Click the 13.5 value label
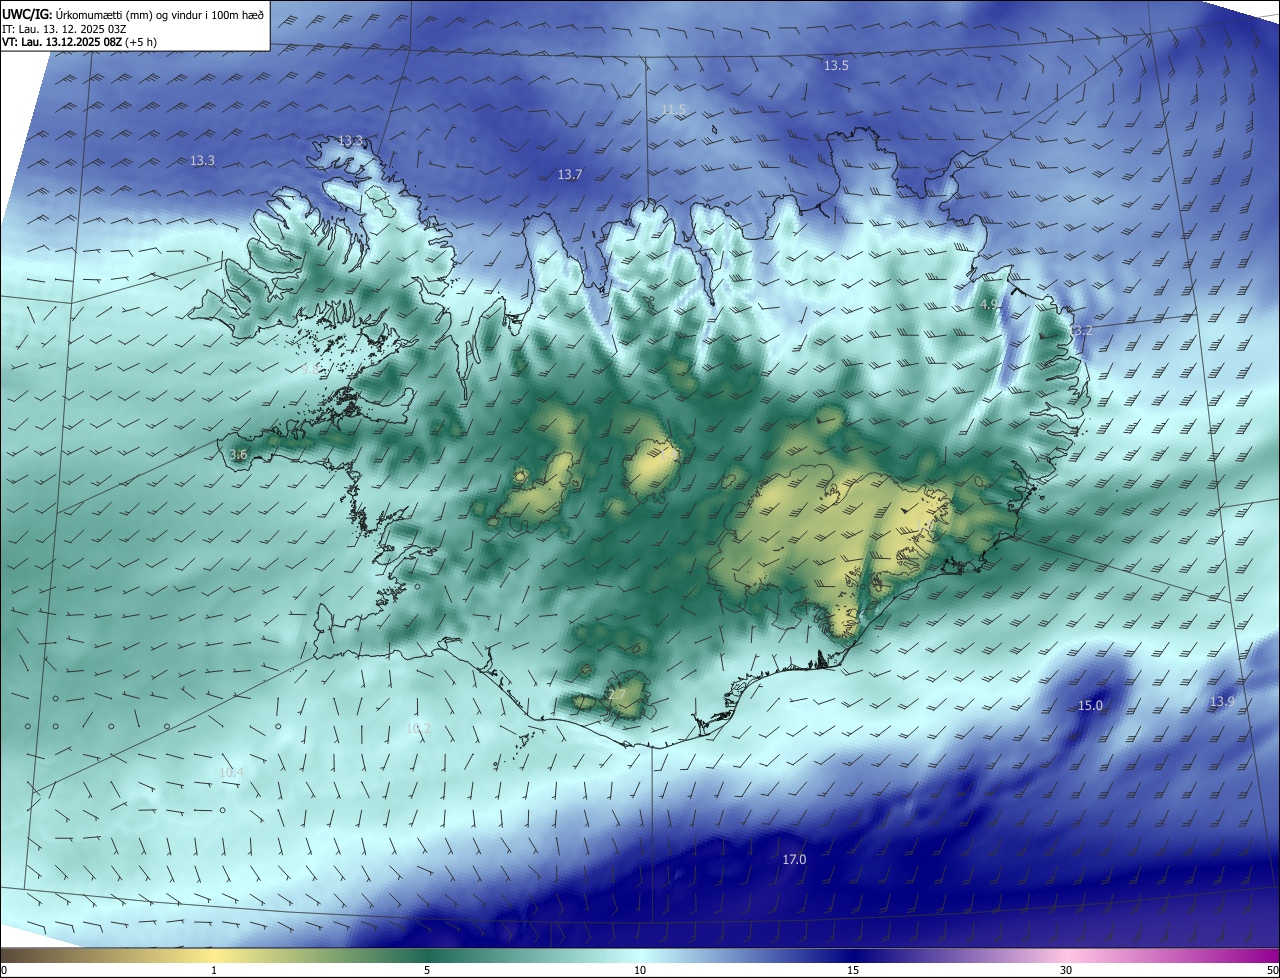 [x=836, y=65]
